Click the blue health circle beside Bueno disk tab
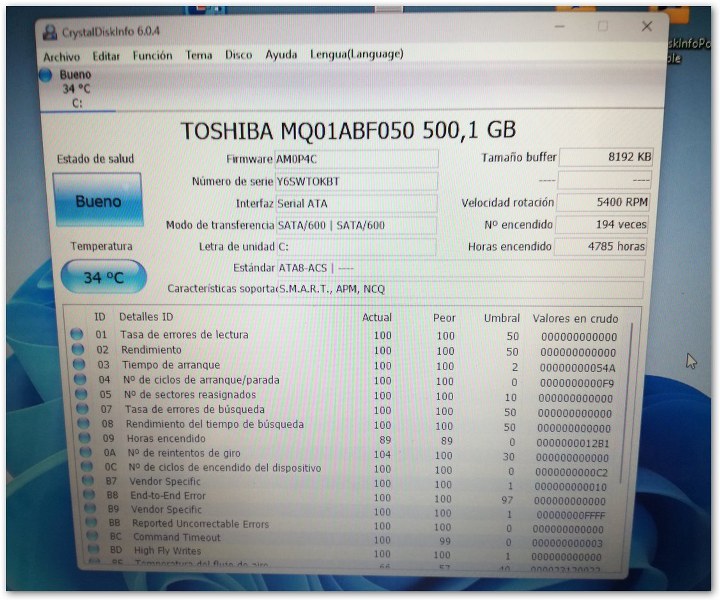The width and height of the screenshot is (720, 600). [x=45, y=75]
